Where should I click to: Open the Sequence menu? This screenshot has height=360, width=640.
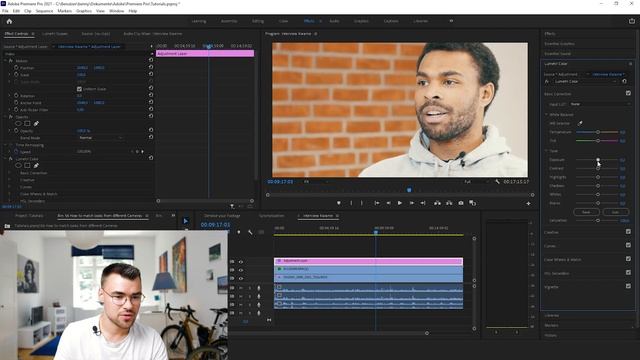(44, 11)
